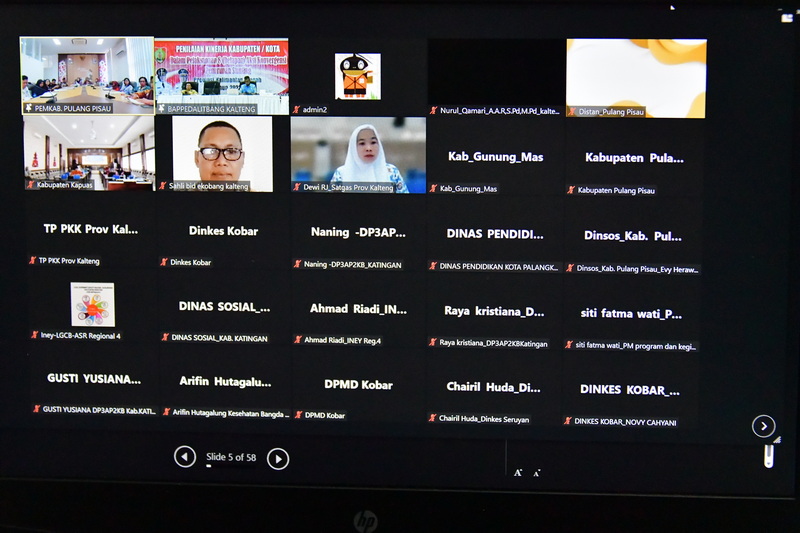
Task: Click DINAS SOSIAL_KAB. KATINGAN tile
Action: click(224, 307)
